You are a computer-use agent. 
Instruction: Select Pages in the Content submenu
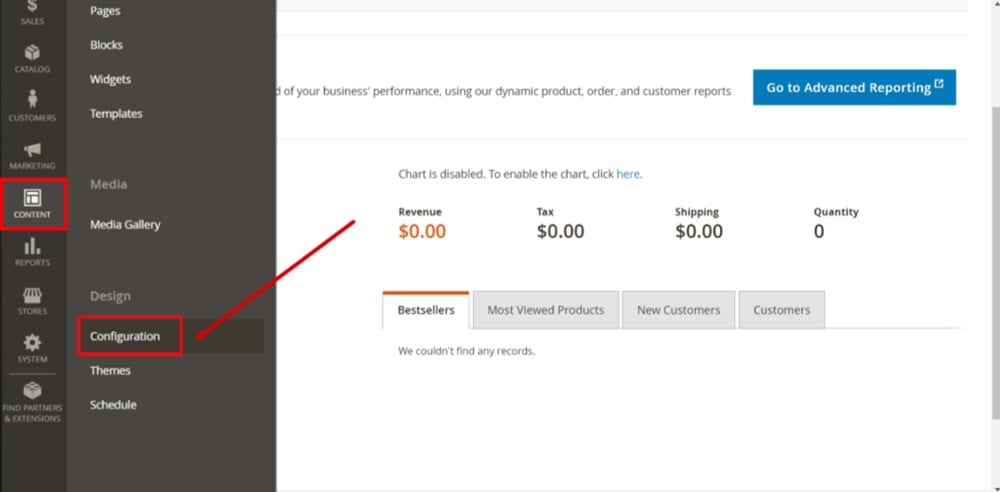[x=105, y=11]
